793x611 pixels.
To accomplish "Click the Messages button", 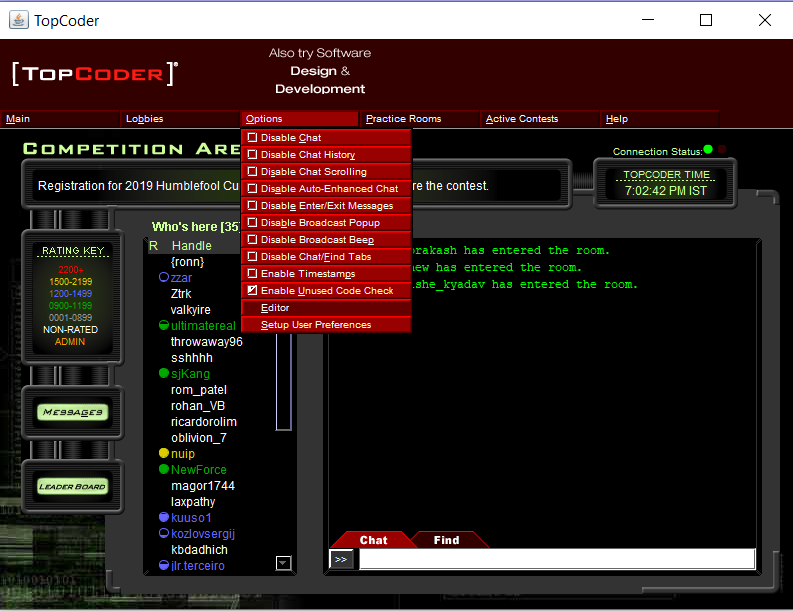I will [x=73, y=412].
